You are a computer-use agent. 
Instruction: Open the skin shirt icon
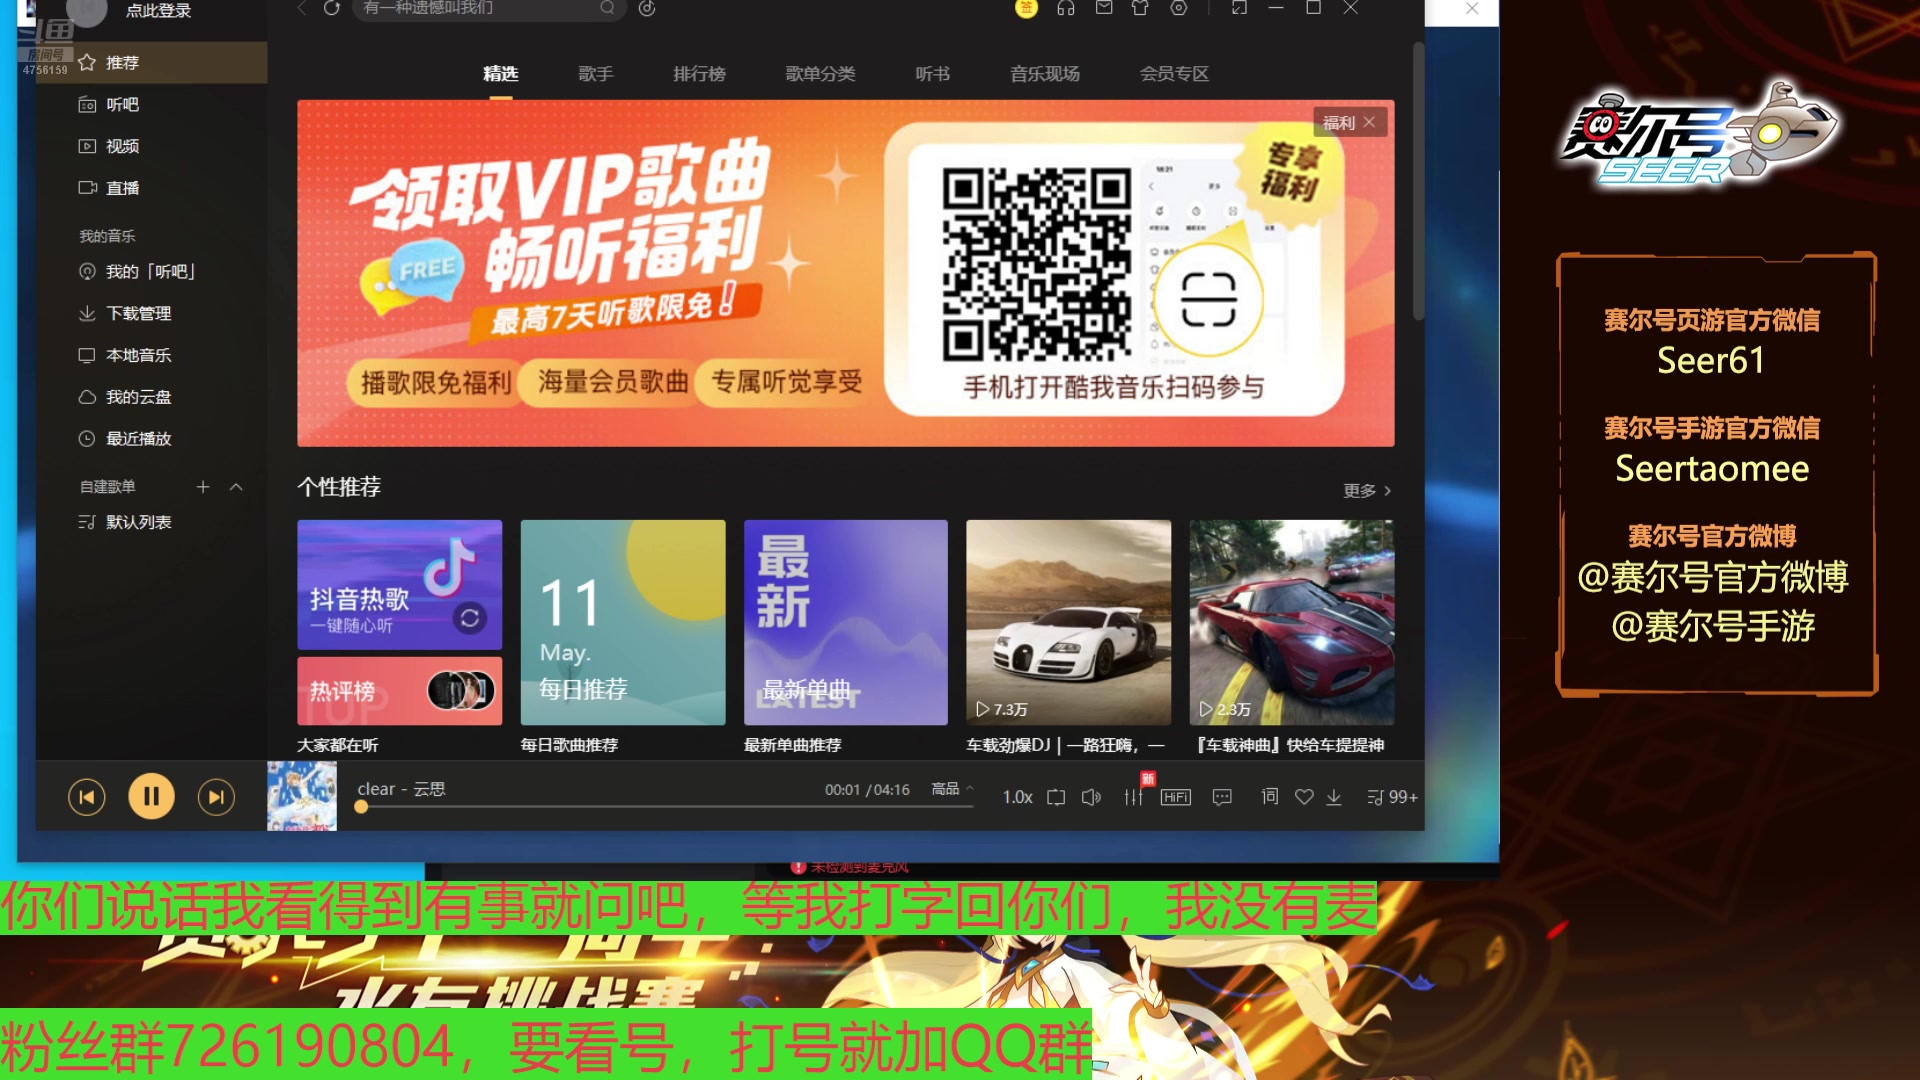click(1140, 8)
